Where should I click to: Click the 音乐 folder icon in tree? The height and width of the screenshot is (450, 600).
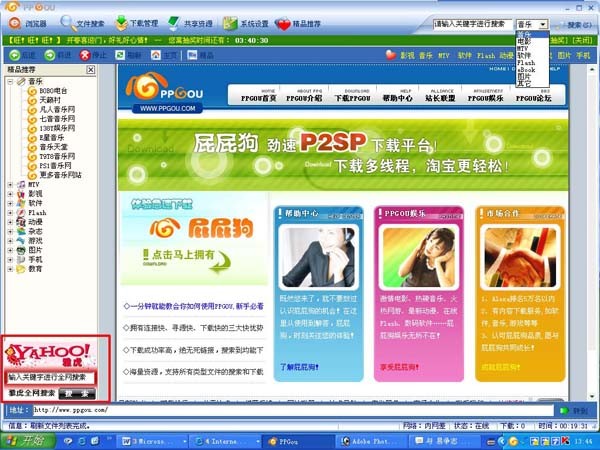click(21, 82)
